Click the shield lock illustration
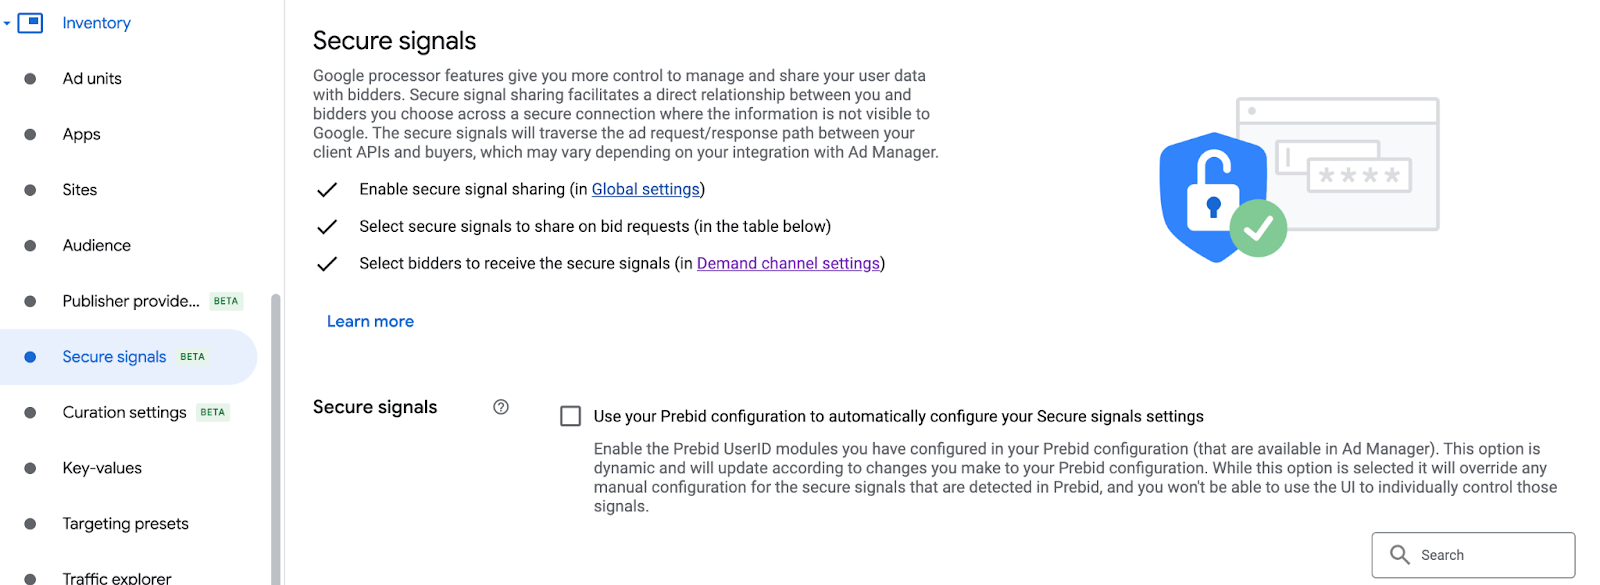Viewport: 1600px width, 585px height. 1214,197
